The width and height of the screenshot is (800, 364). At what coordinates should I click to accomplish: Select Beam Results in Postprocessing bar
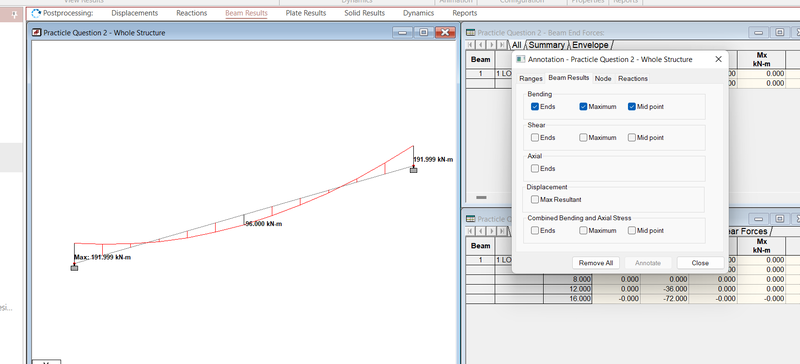[246, 13]
